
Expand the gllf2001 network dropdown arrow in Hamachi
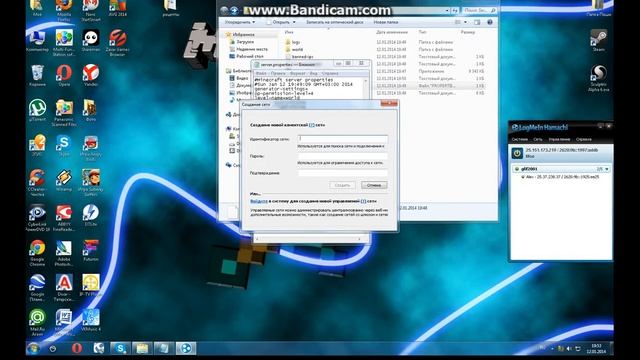pos(607,169)
